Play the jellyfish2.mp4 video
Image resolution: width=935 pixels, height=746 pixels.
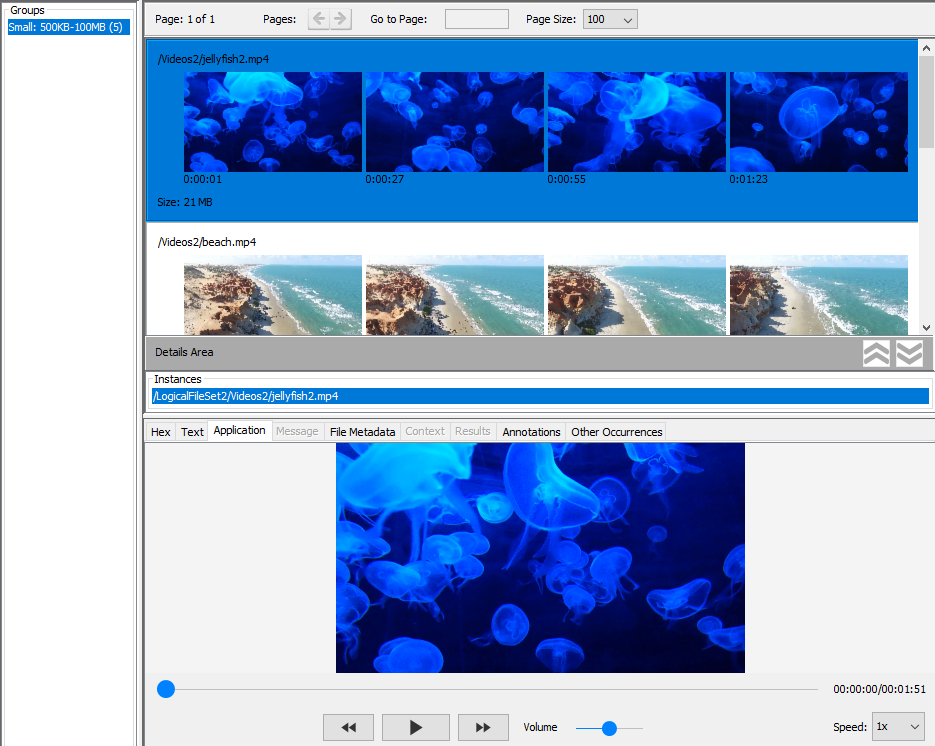[x=415, y=727]
